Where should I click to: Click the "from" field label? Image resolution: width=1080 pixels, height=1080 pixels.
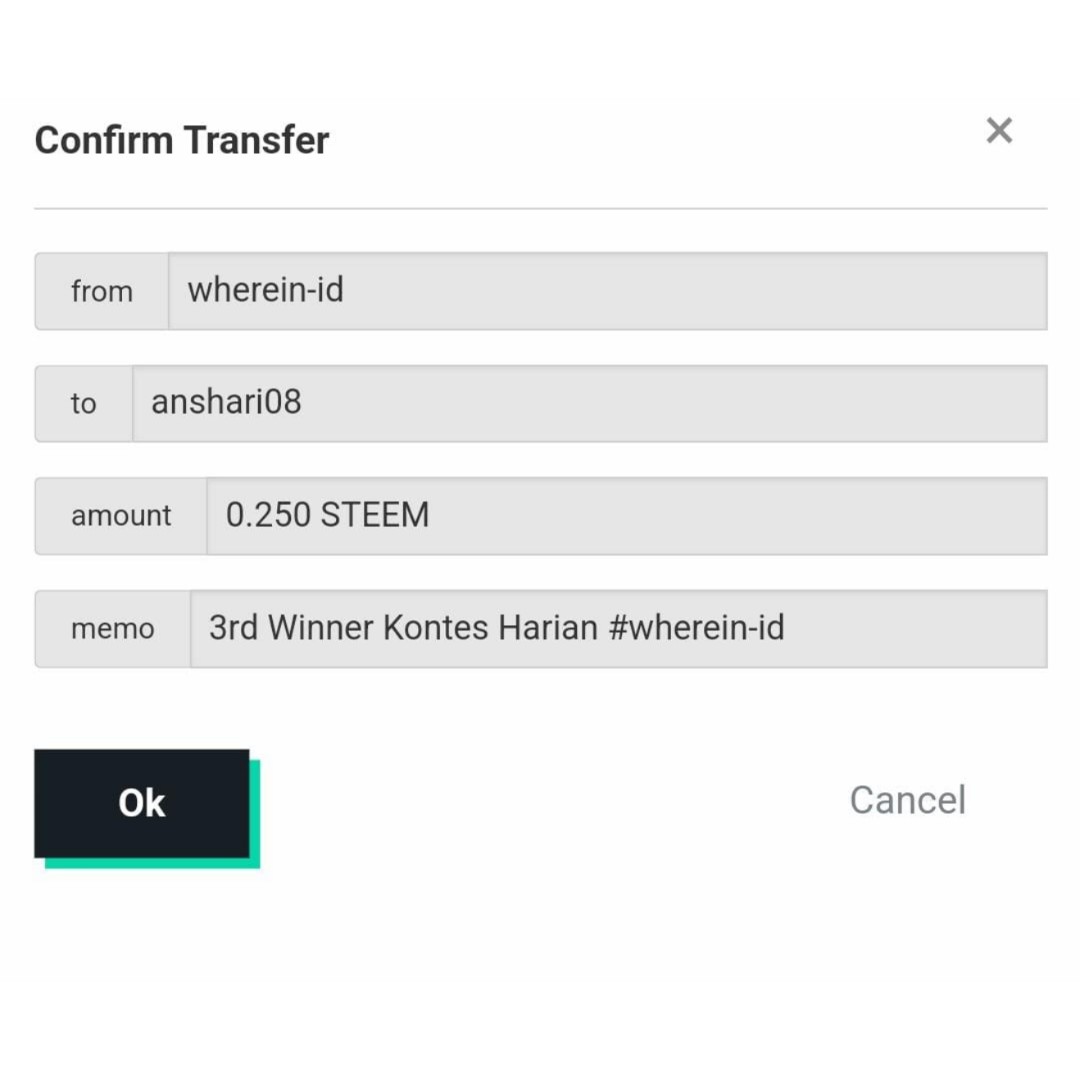[x=102, y=291]
